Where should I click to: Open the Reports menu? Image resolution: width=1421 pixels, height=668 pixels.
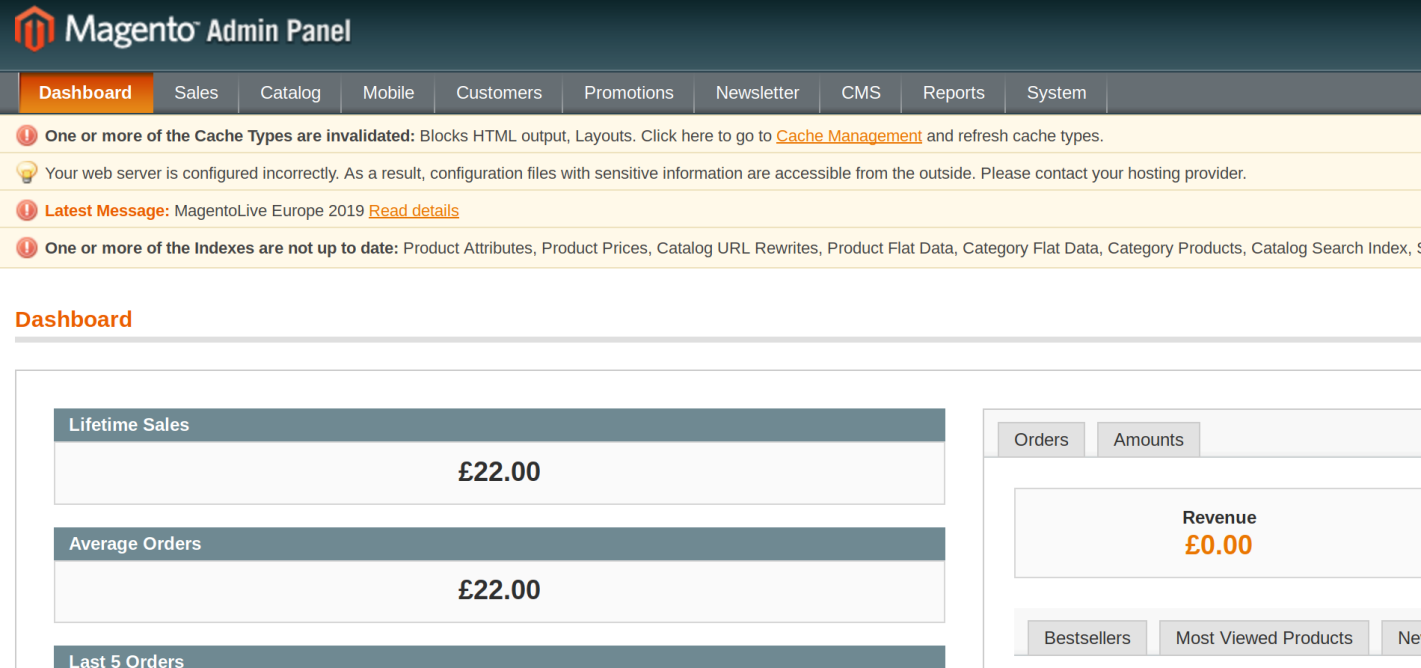click(953, 93)
